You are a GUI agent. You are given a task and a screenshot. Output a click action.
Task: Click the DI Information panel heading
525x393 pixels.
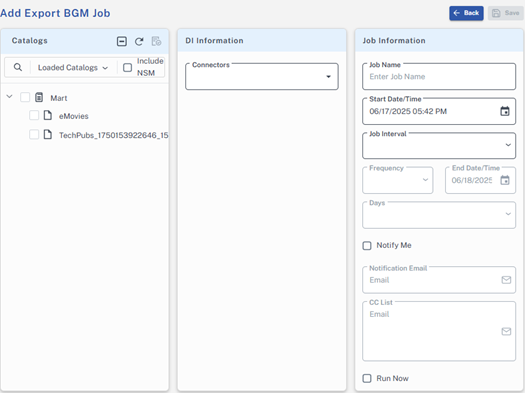214,41
